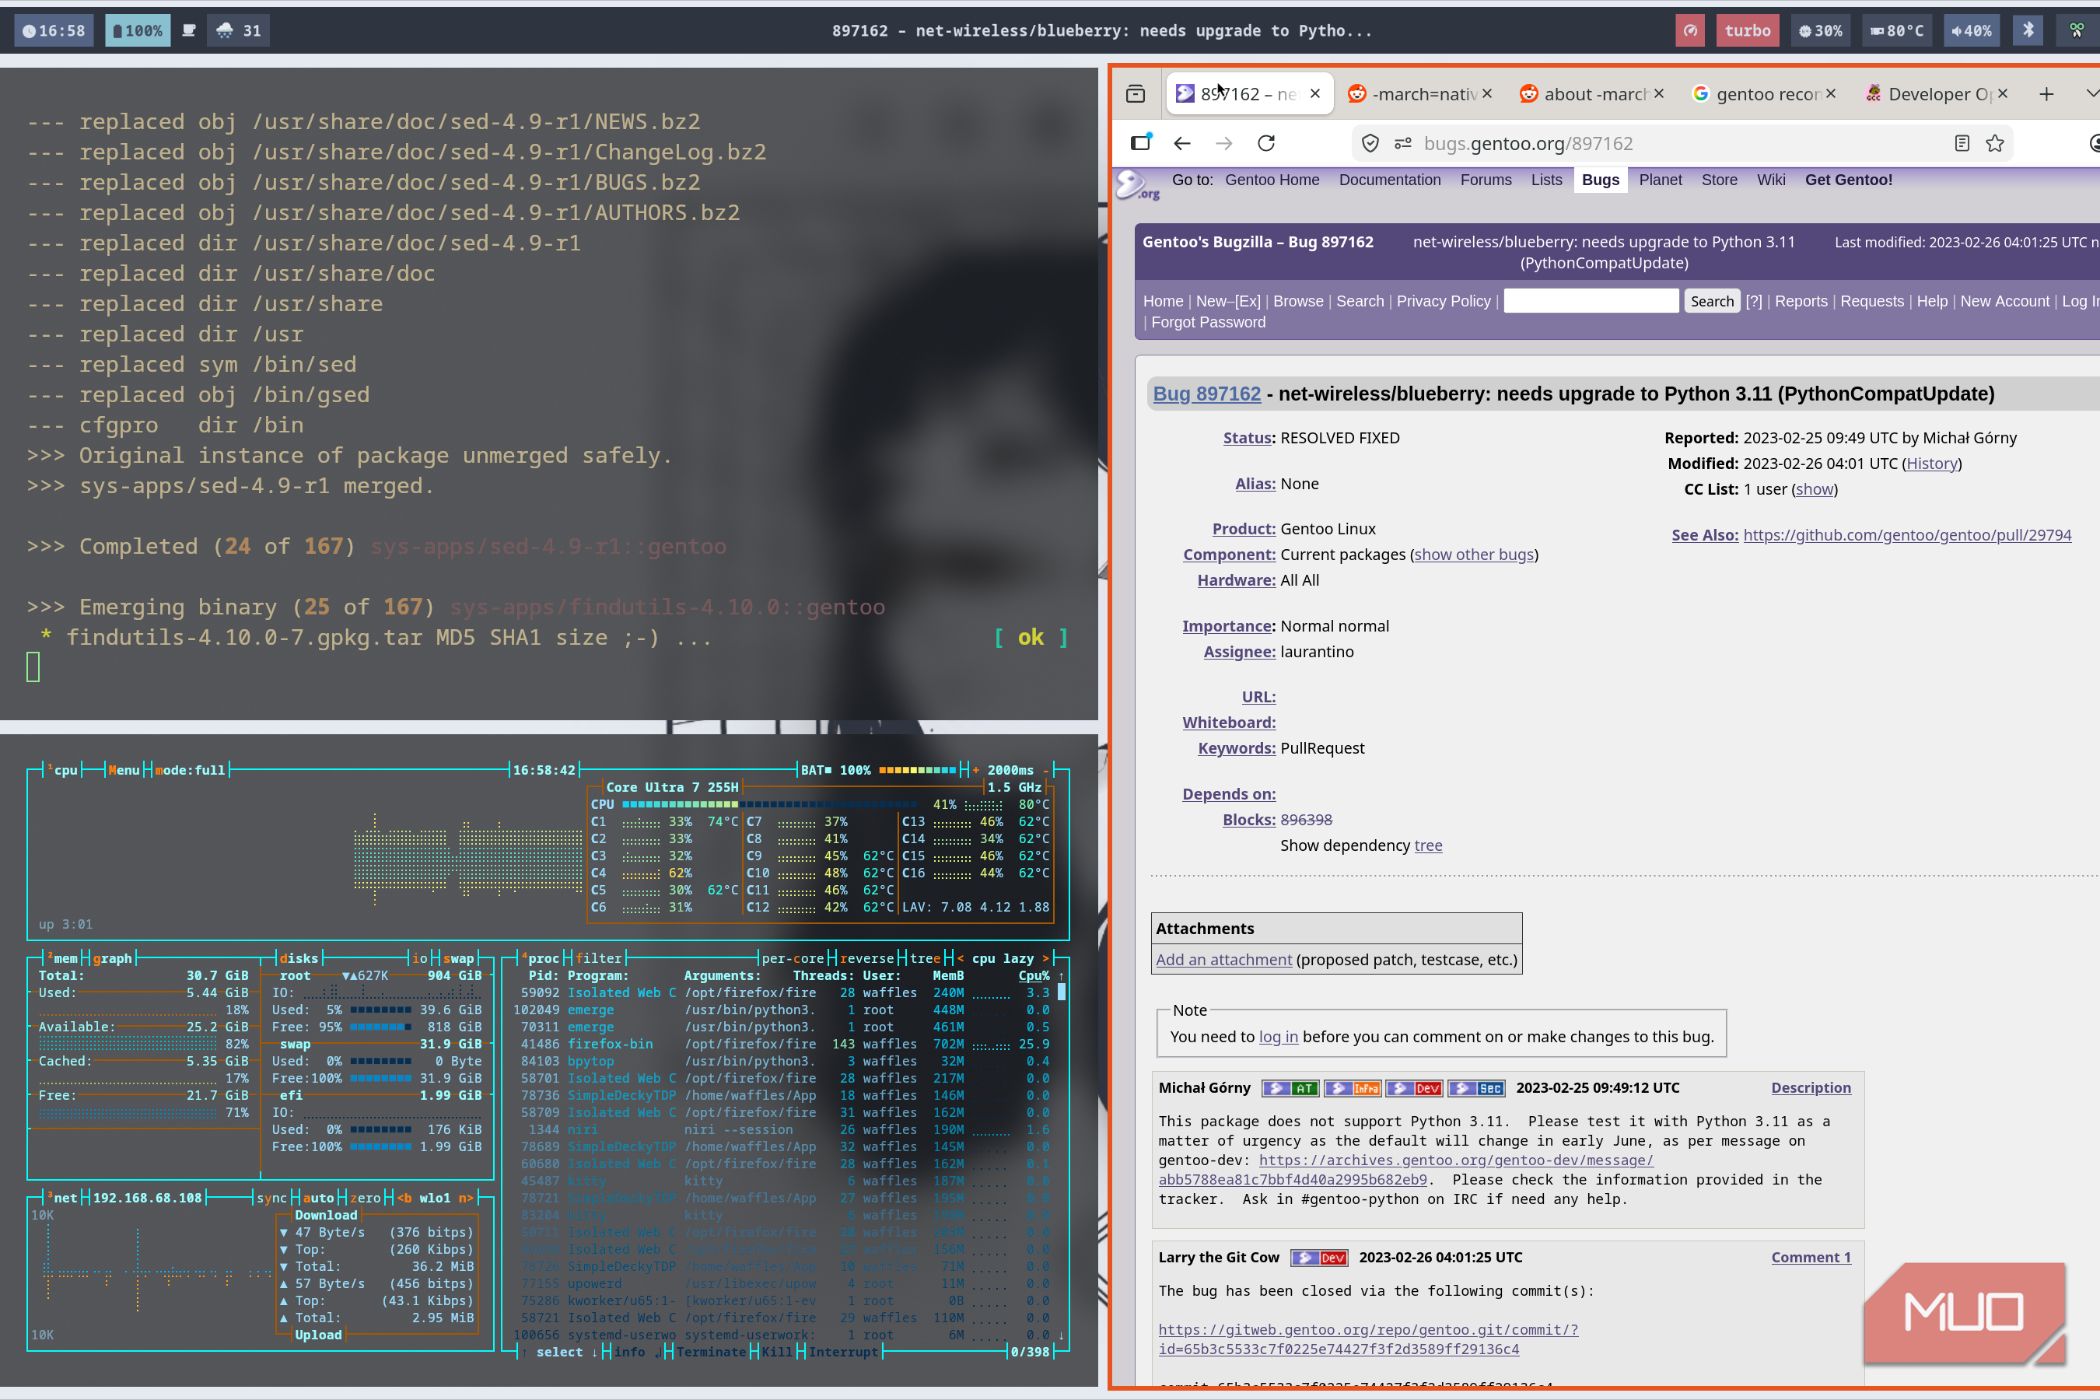Open blocked bug 896398 link
2100x1400 pixels.
pos(1306,820)
